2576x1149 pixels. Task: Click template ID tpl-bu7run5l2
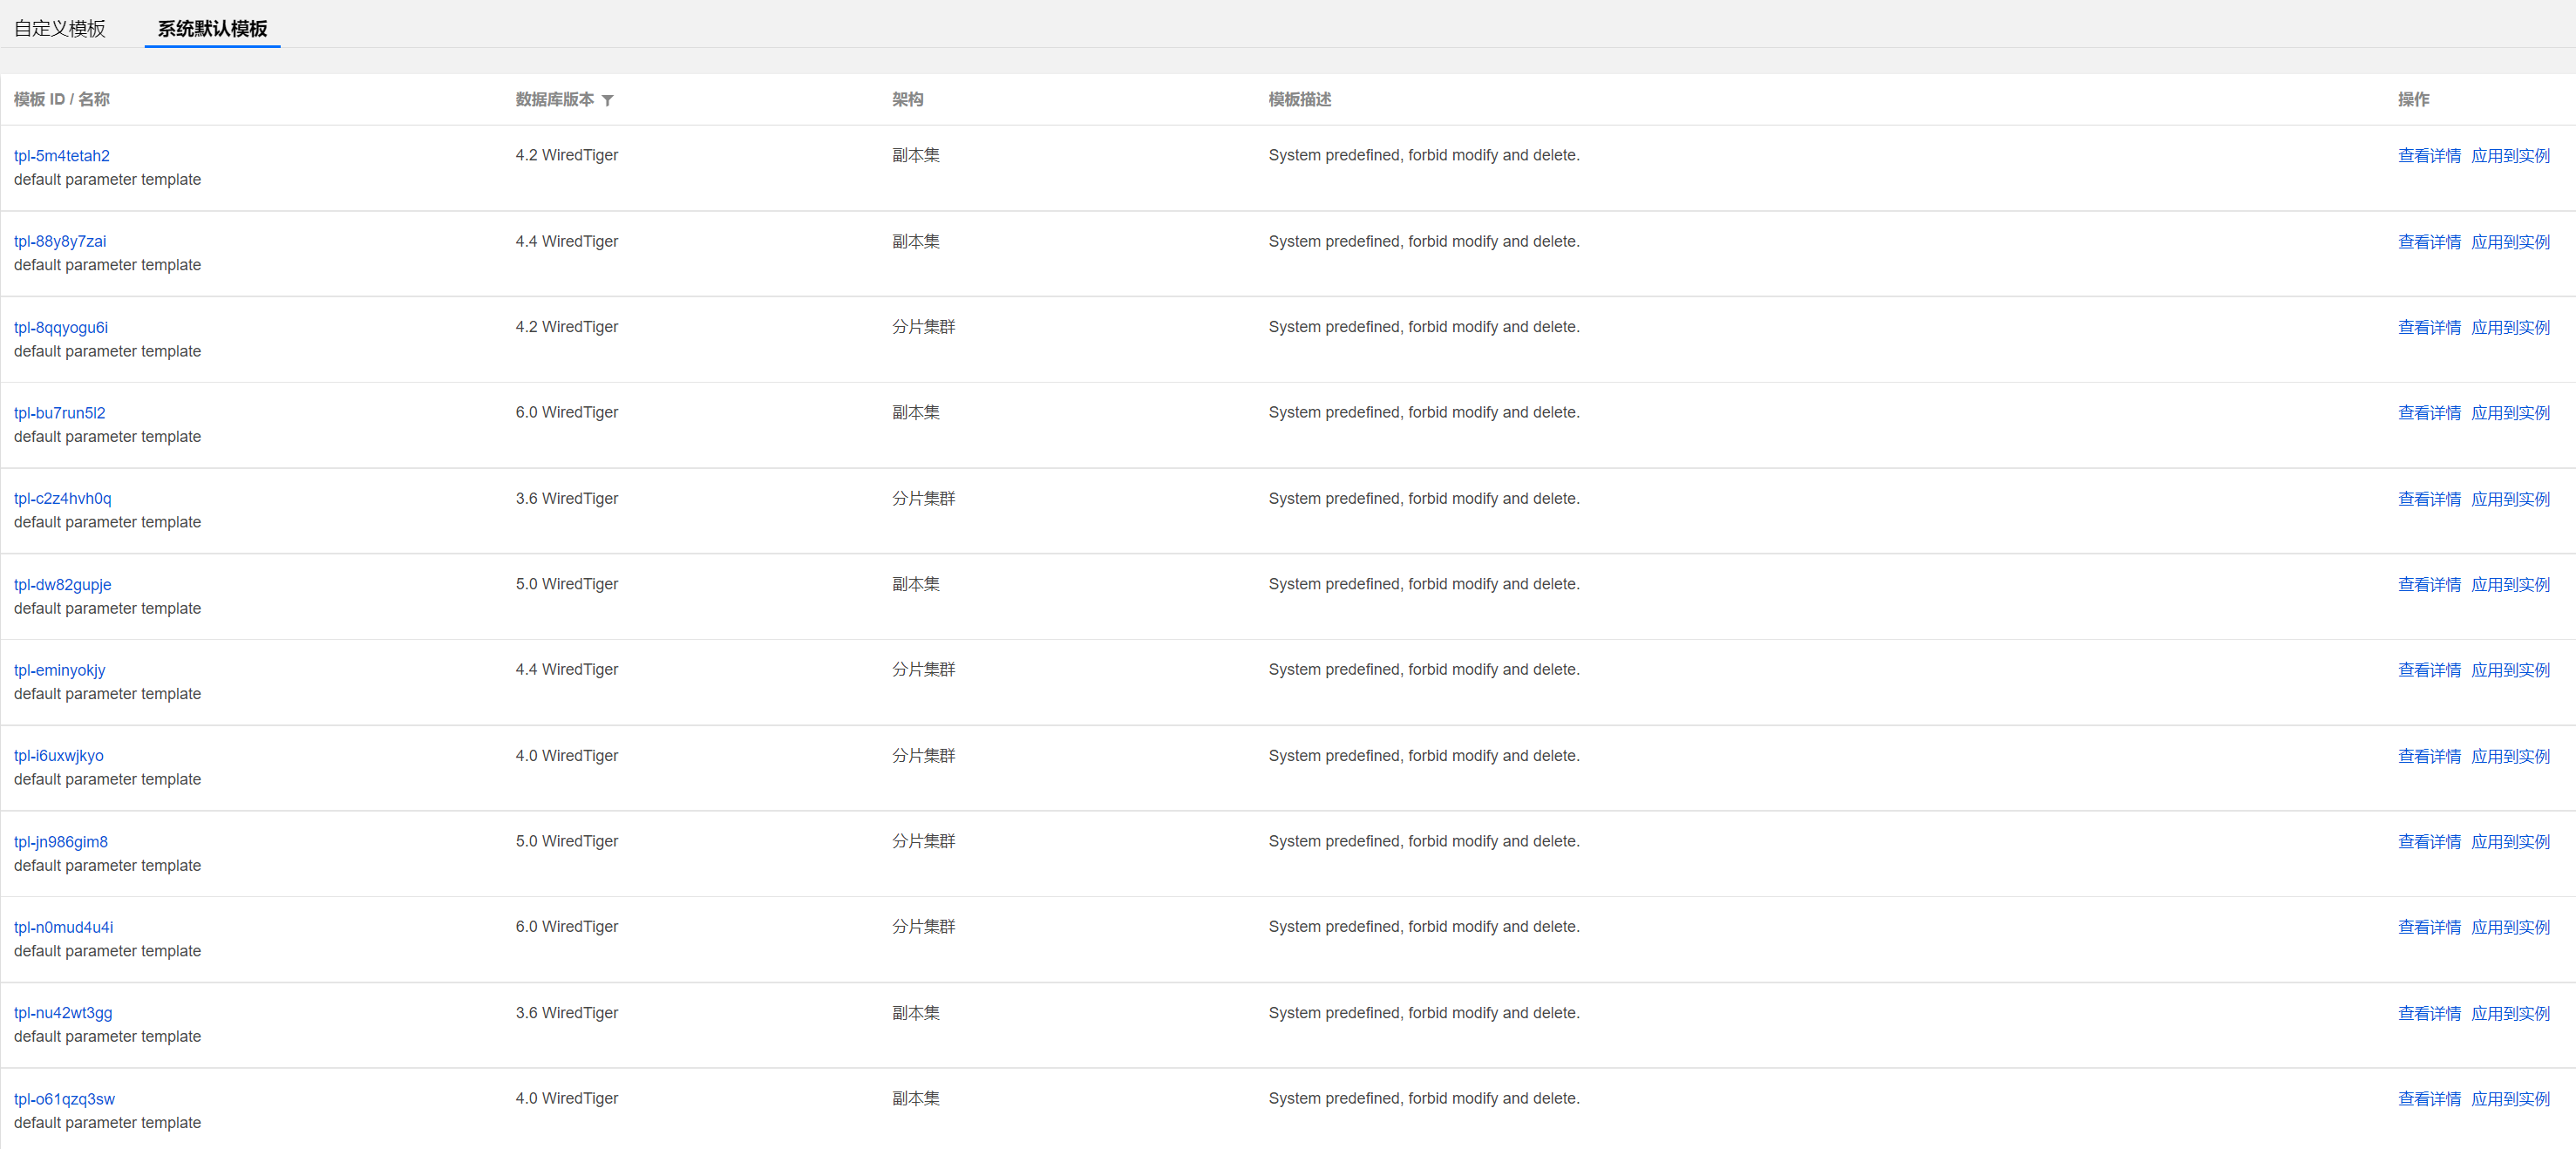(60, 413)
